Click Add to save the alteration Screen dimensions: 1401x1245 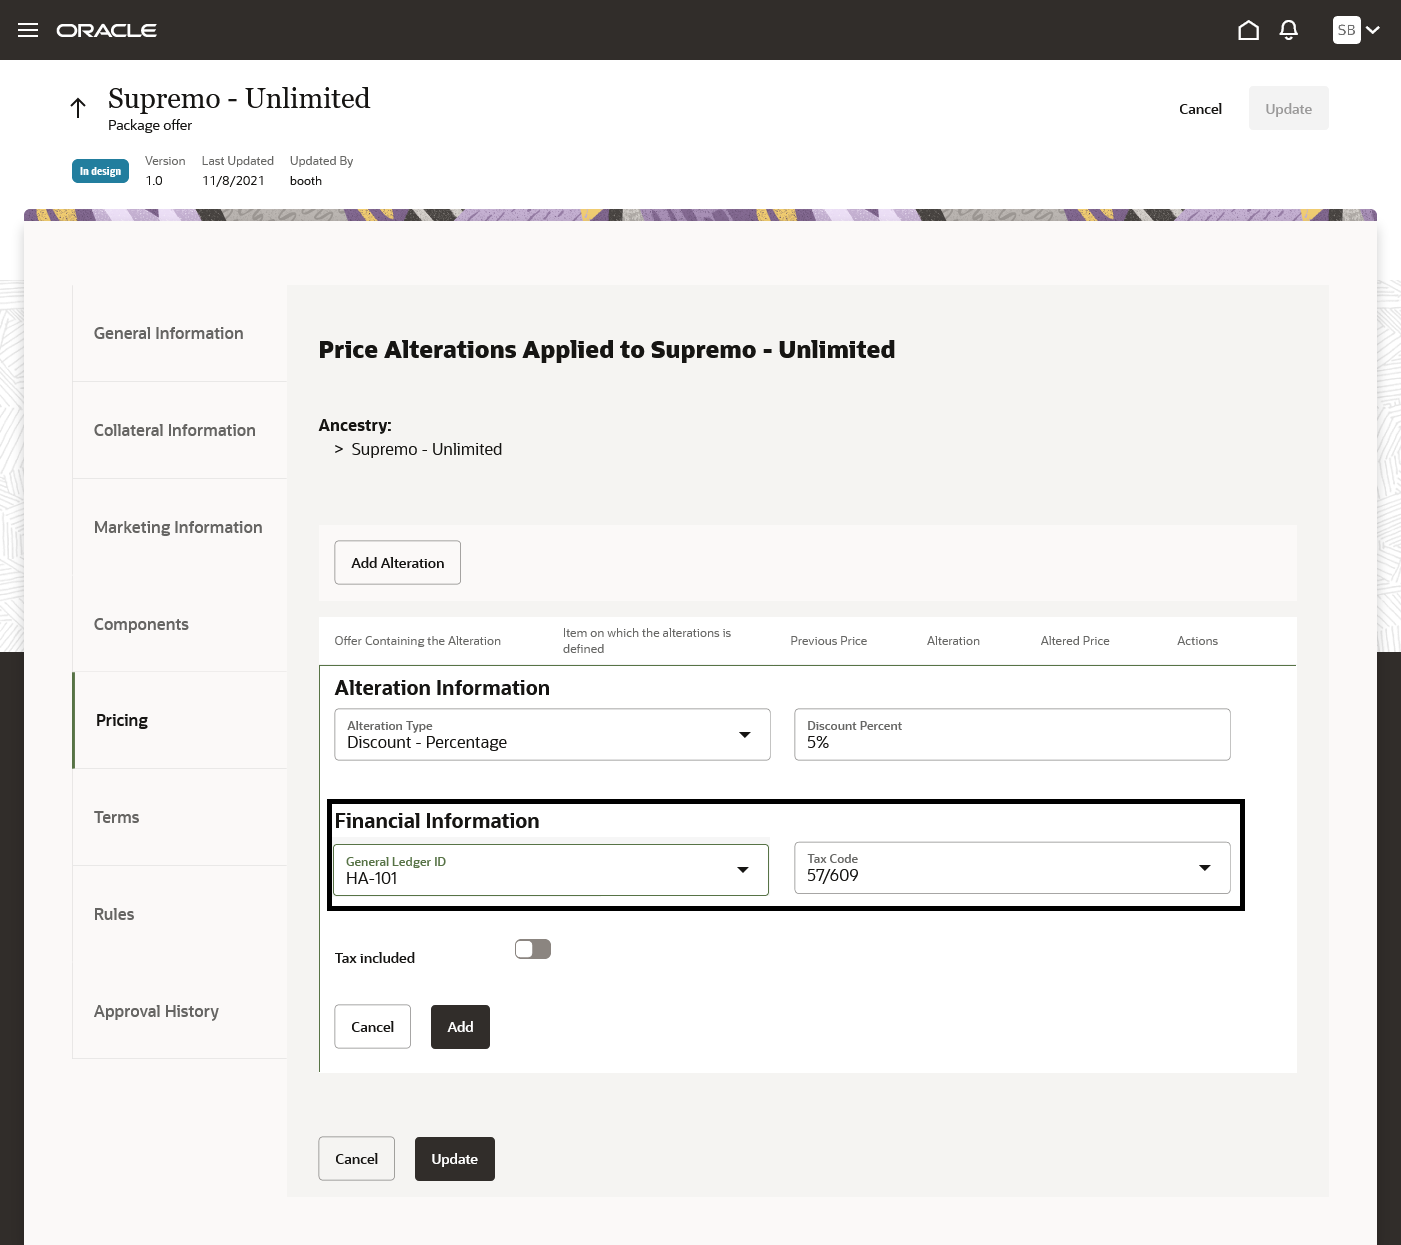tap(460, 1027)
